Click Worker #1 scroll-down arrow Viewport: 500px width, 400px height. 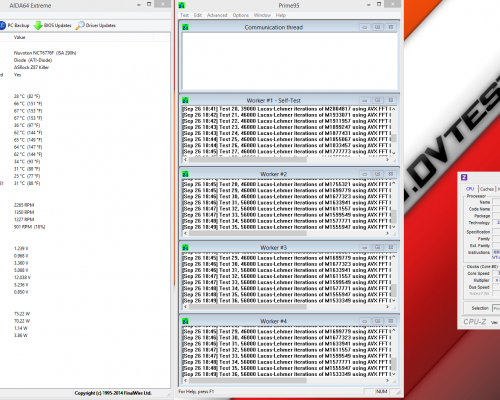(394, 153)
